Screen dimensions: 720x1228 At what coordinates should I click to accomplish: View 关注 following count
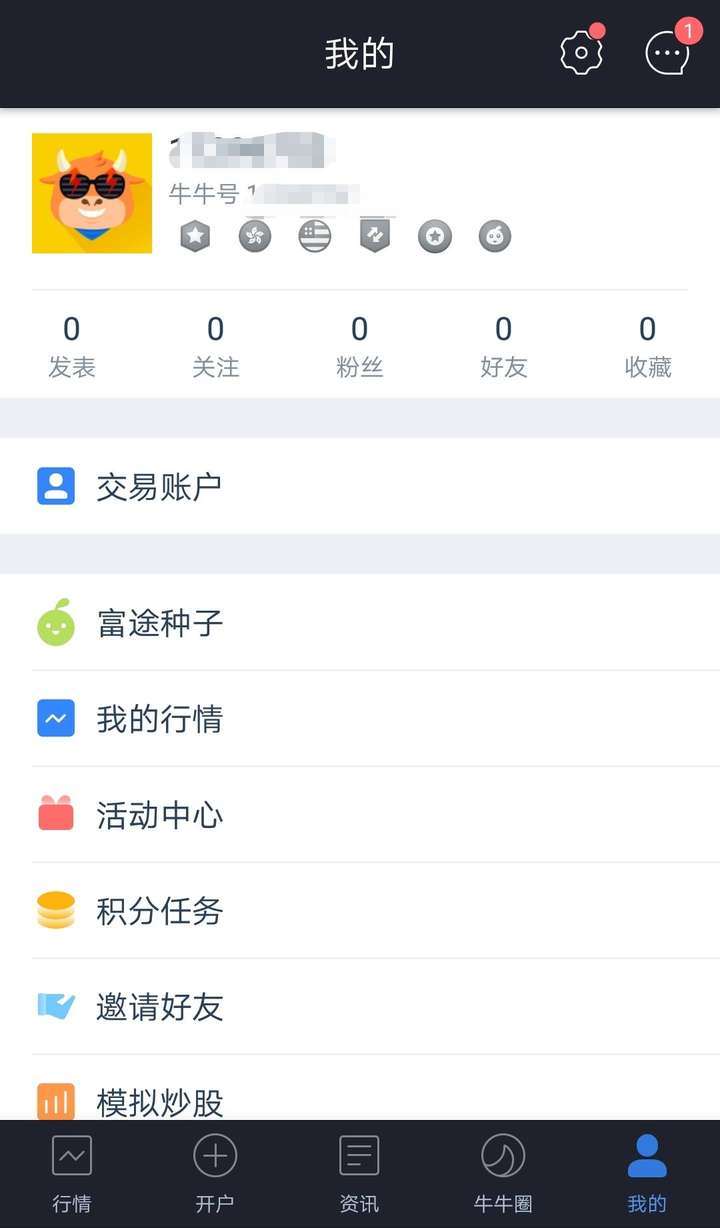pyautogui.click(x=216, y=346)
